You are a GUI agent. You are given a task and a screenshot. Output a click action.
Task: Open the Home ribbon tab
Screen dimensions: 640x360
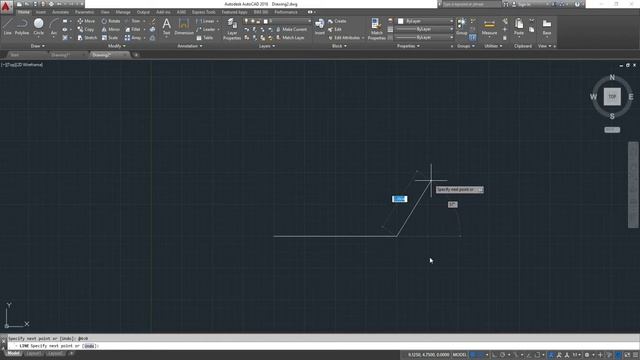(x=24, y=12)
